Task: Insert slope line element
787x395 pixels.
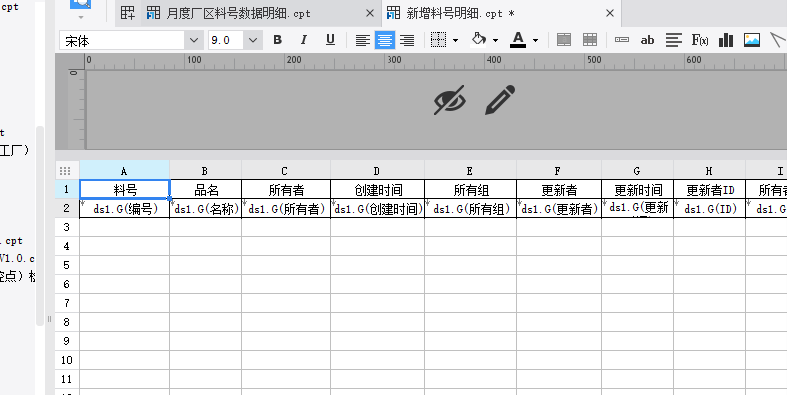Action: 778,40
